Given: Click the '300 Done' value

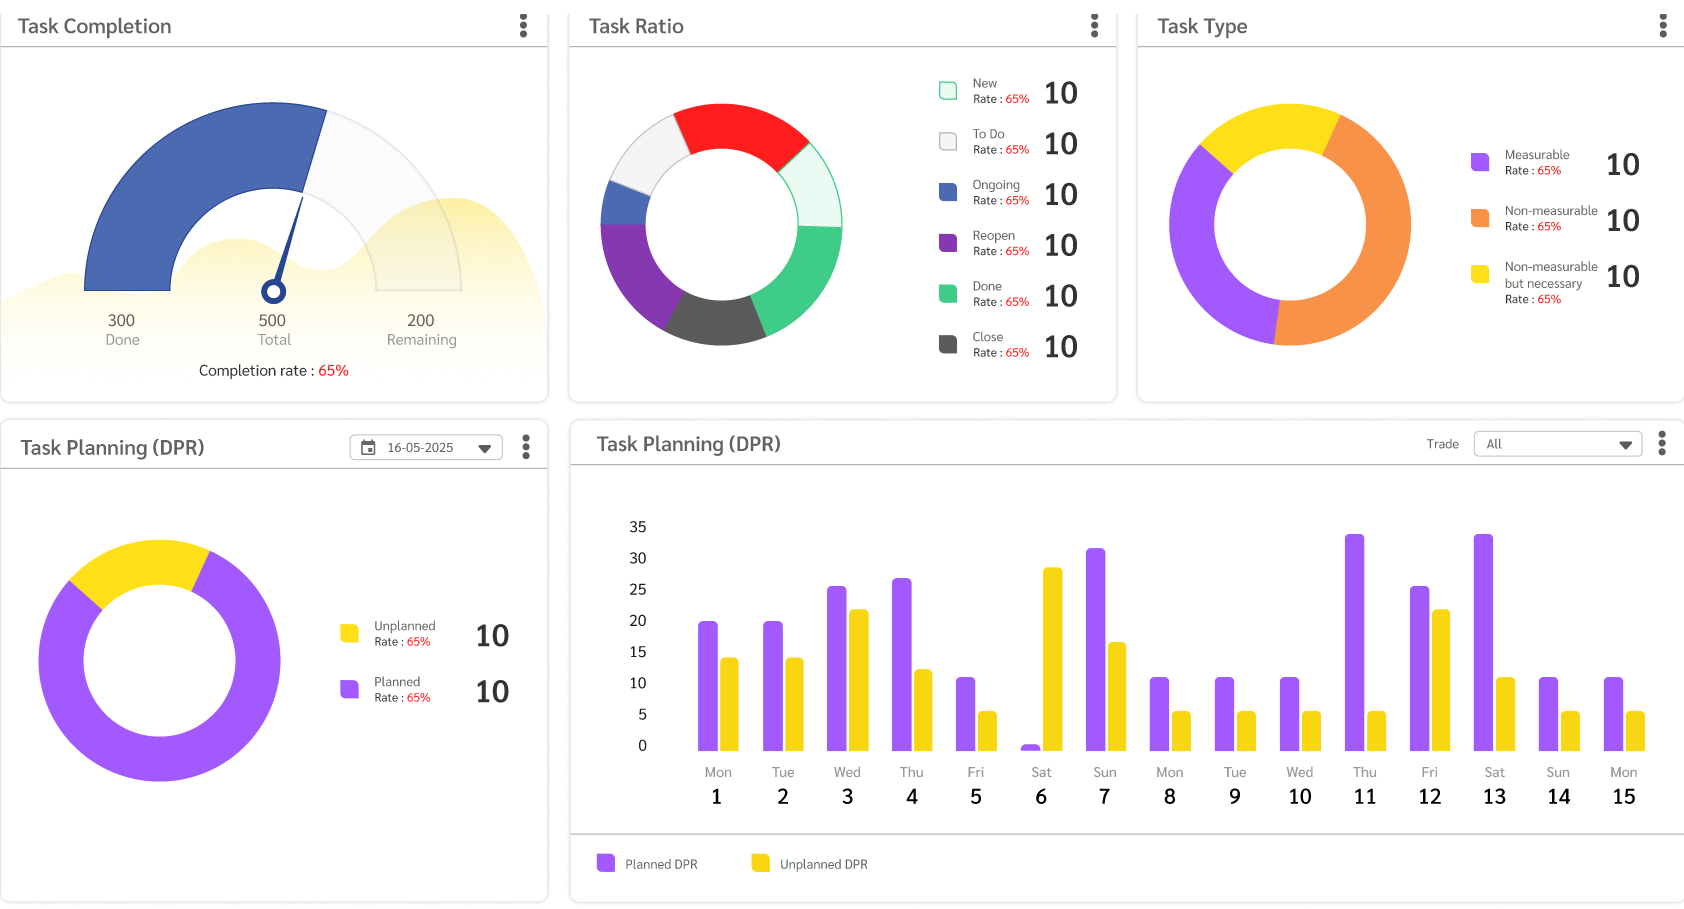Looking at the screenshot, I should pos(122,329).
